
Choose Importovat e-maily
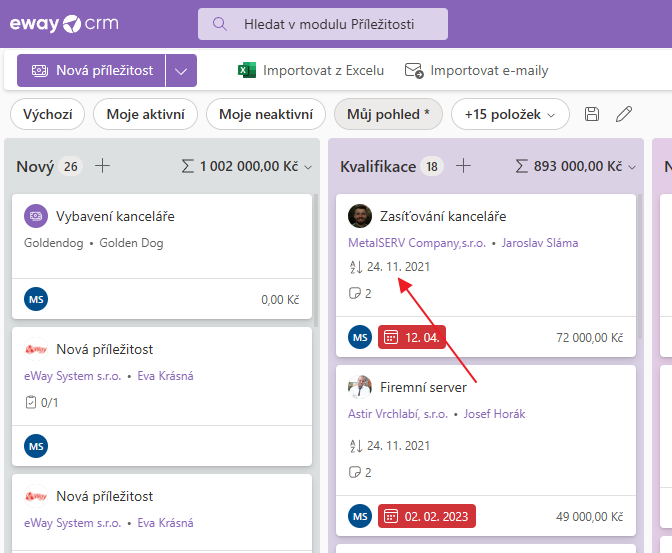click(x=489, y=70)
